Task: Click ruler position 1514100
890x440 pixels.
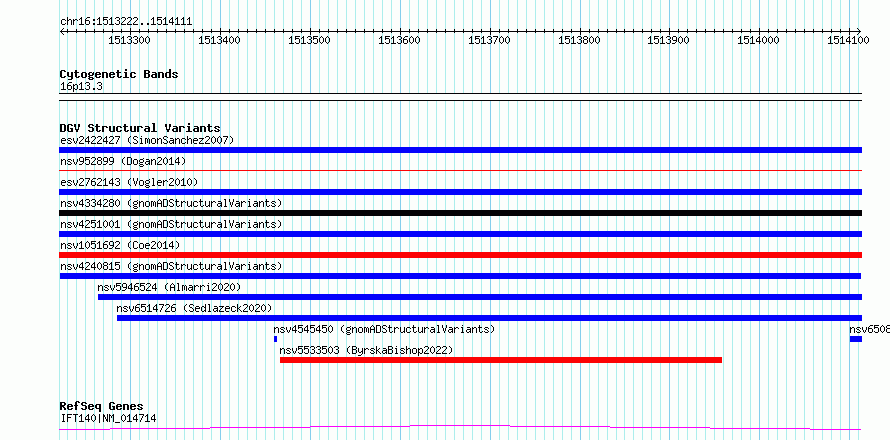Action: [x=849, y=40]
